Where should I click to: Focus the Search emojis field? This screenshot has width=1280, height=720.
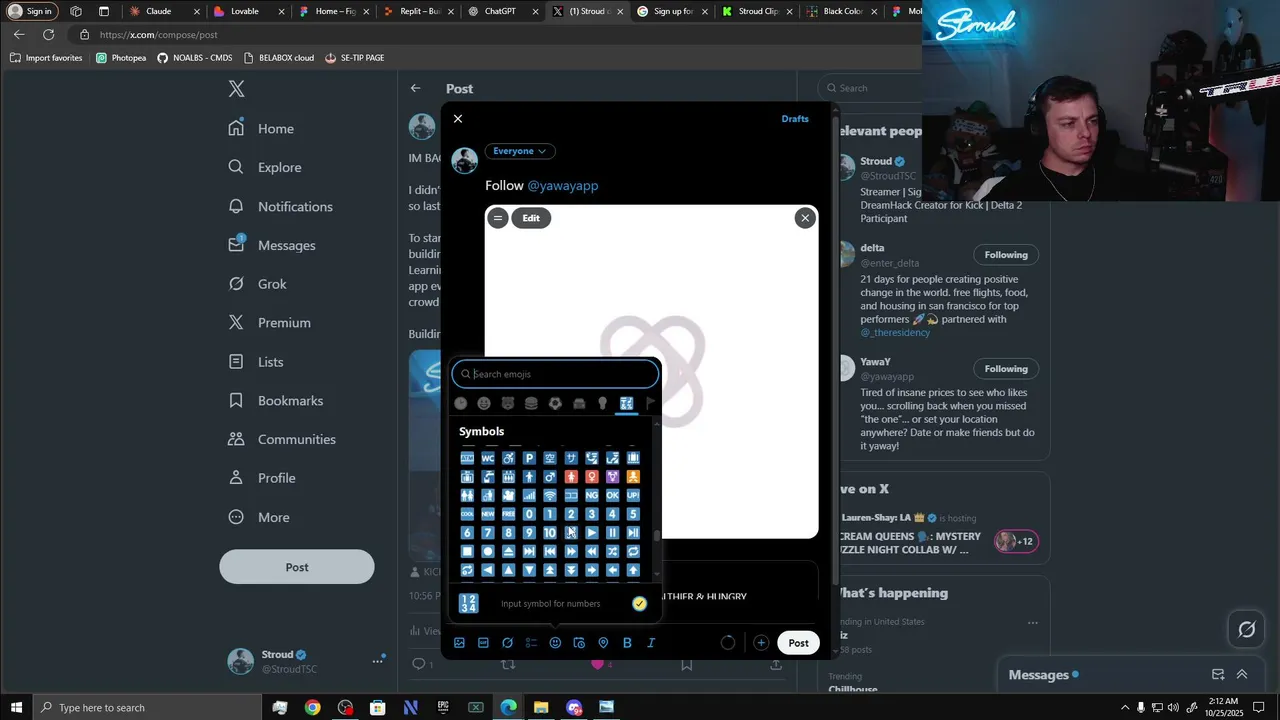[x=556, y=374]
